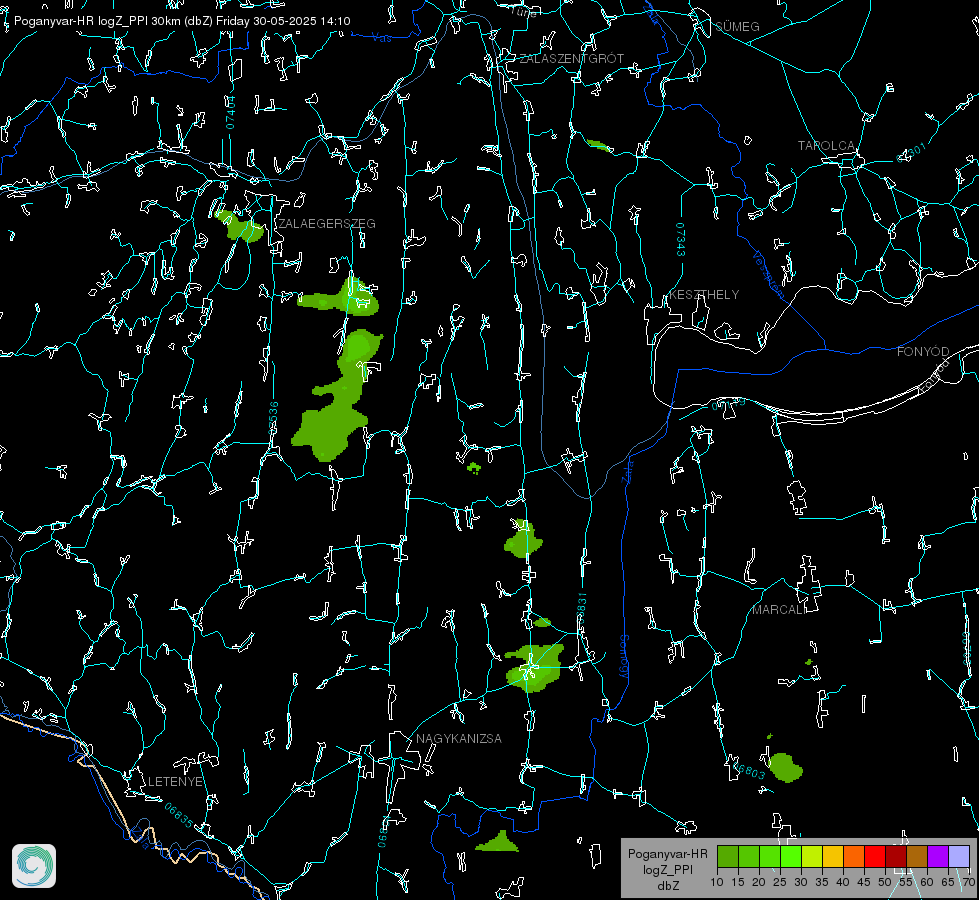
Task: Click the triangular radar echo at bottom center
Action: click(x=498, y=842)
